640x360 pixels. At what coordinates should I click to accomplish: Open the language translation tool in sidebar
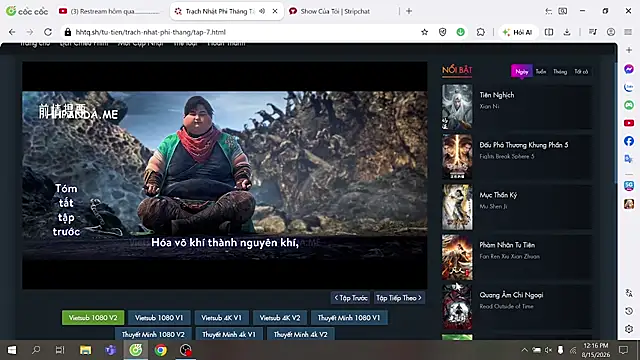tap(629, 293)
